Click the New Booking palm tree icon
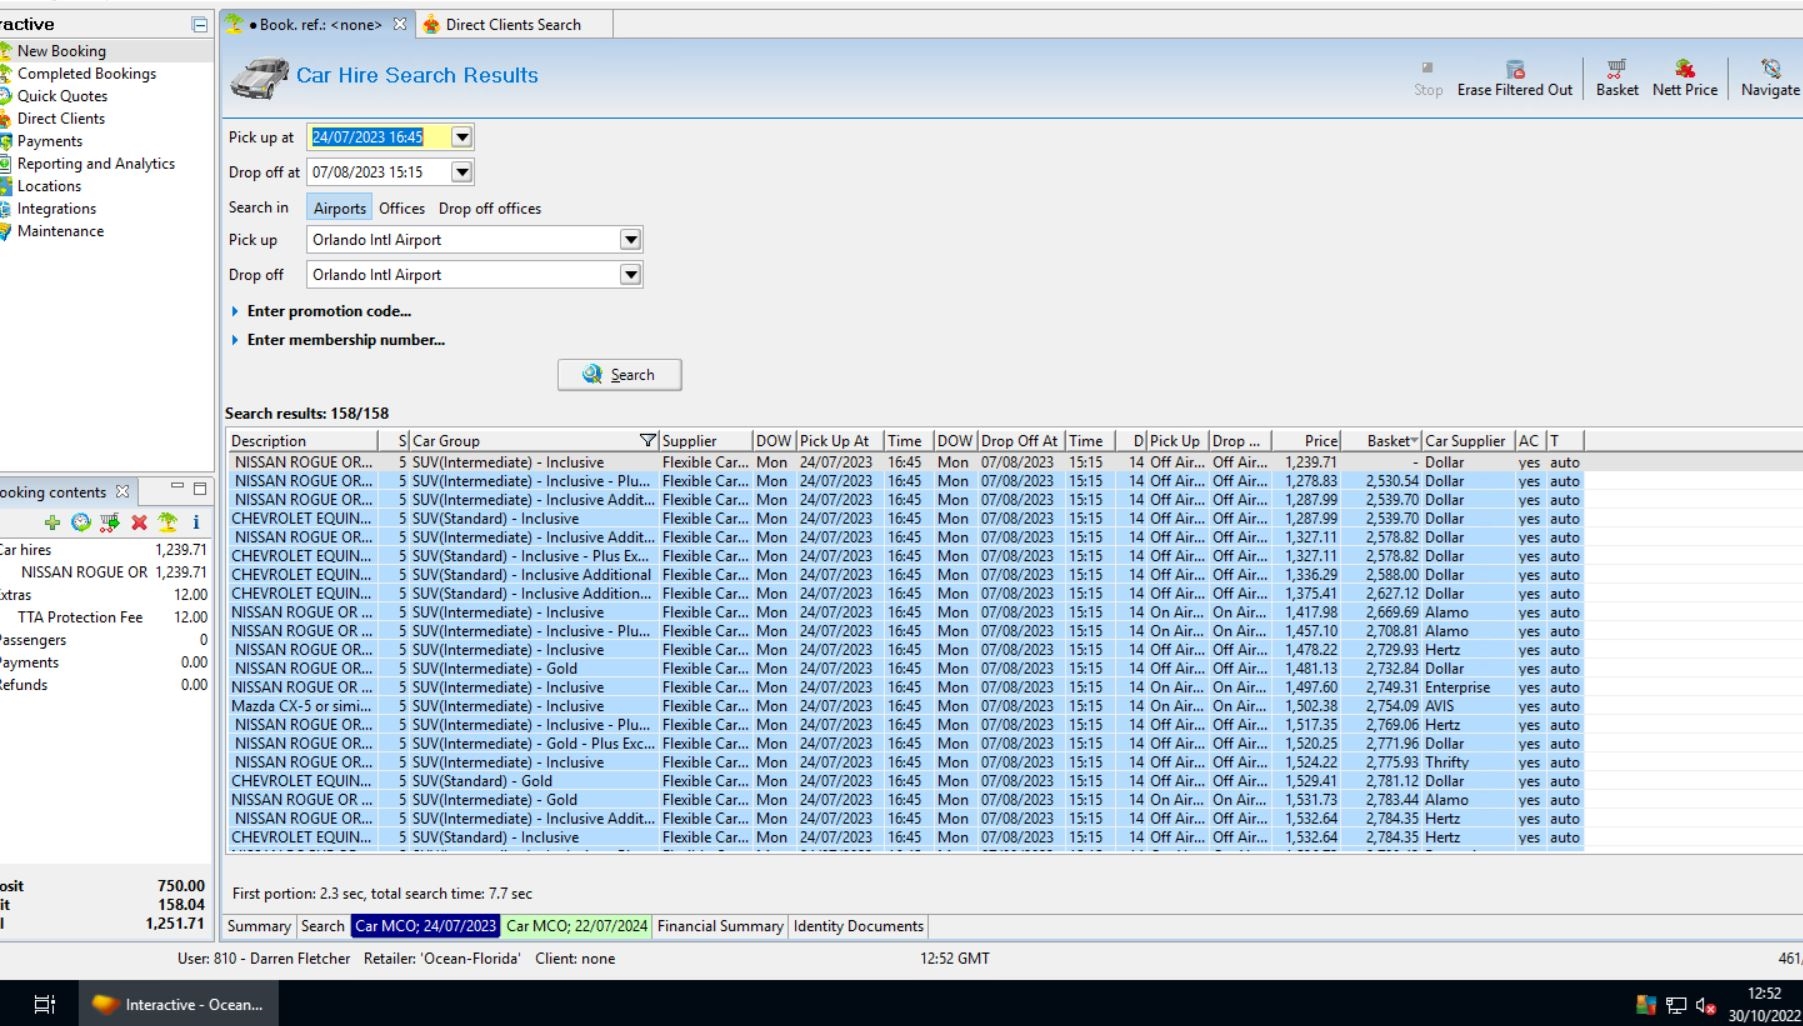 [x=5, y=51]
